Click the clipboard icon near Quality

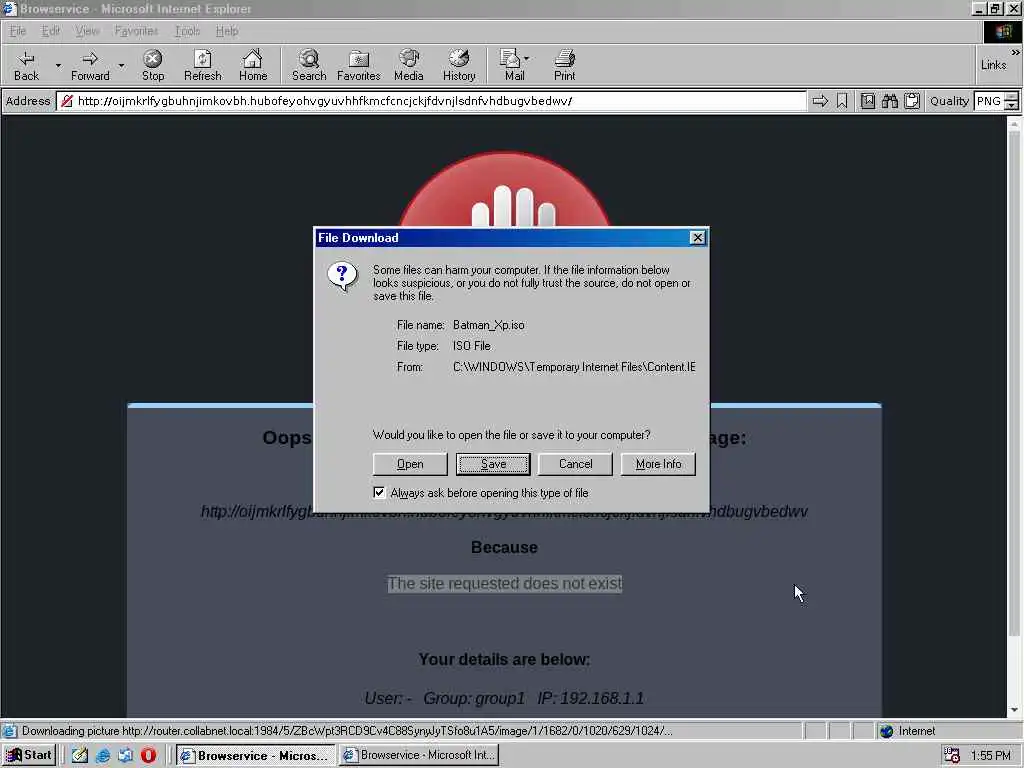point(912,101)
